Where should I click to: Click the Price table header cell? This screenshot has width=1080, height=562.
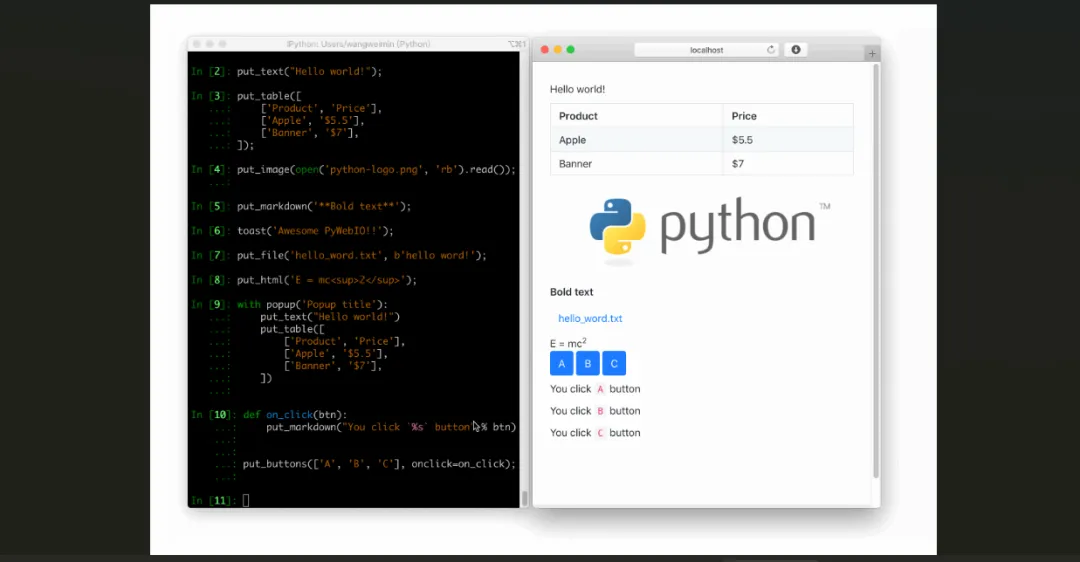[788, 116]
